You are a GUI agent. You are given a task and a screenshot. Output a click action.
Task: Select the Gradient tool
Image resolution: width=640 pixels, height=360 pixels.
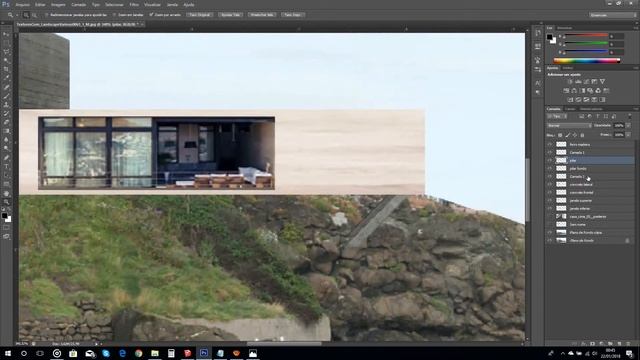pyautogui.click(x=6, y=131)
